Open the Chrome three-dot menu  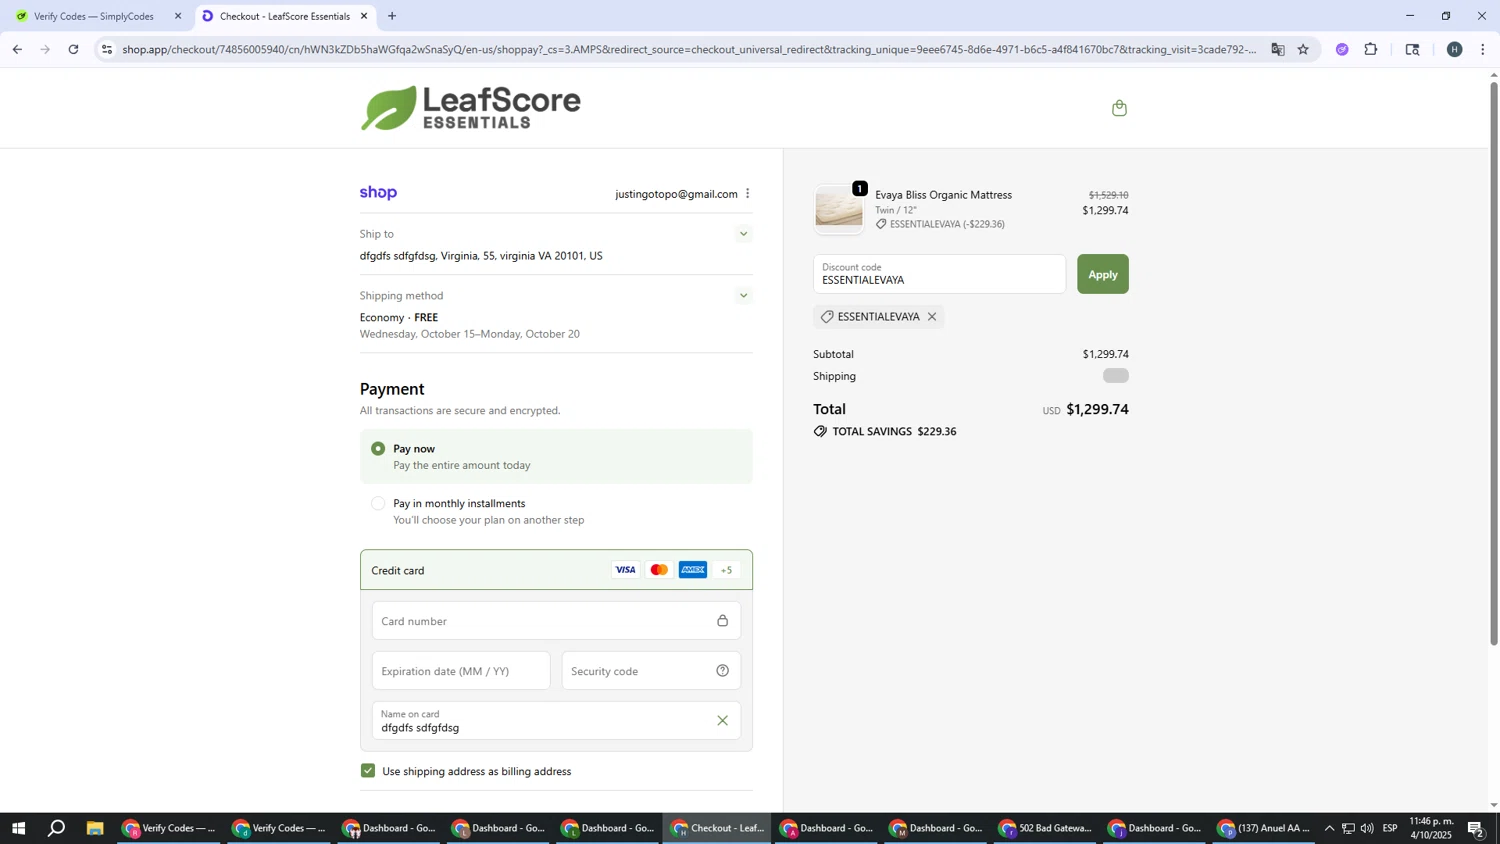coord(1483,49)
